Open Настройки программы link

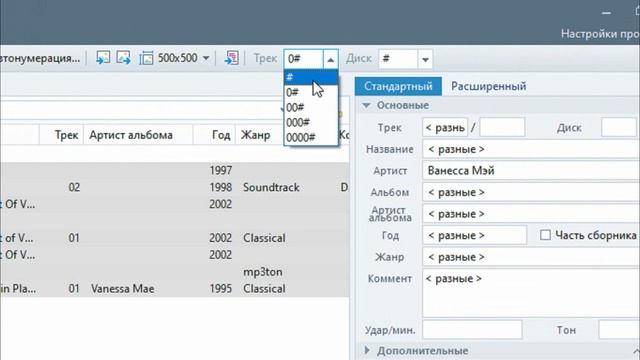600,33
